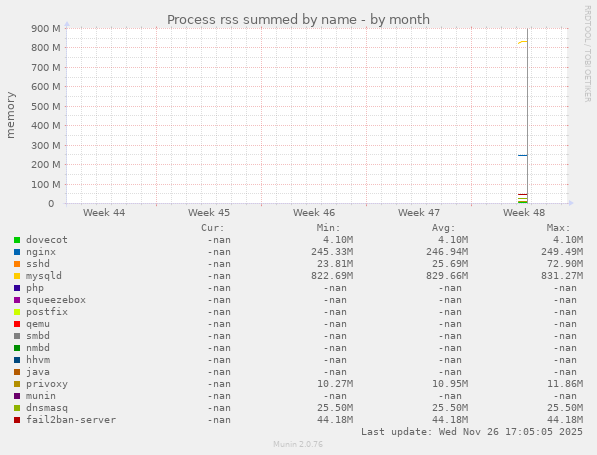Click mysqld max value 831.27M
This screenshot has width=597, height=455.
click(562, 276)
